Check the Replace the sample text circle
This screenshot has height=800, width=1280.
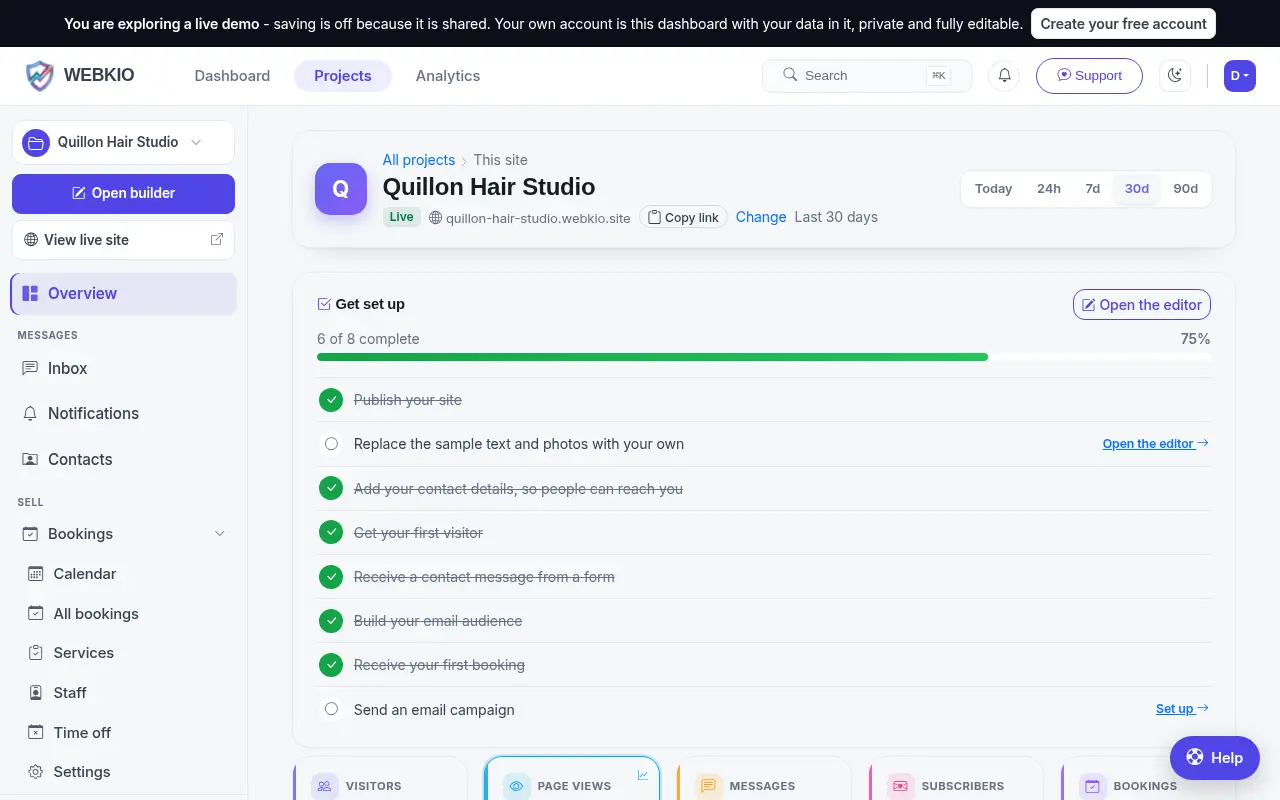click(x=331, y=444)
